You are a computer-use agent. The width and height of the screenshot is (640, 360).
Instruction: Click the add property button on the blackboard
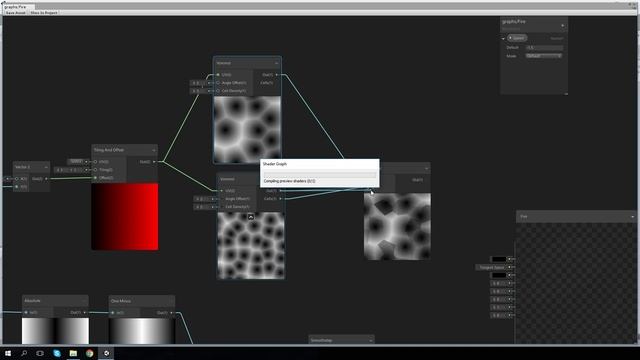point(562,26)
